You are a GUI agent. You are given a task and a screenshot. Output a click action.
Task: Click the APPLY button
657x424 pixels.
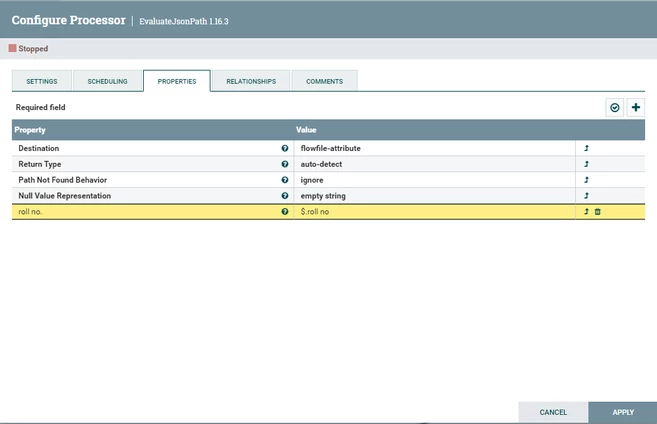623,412
